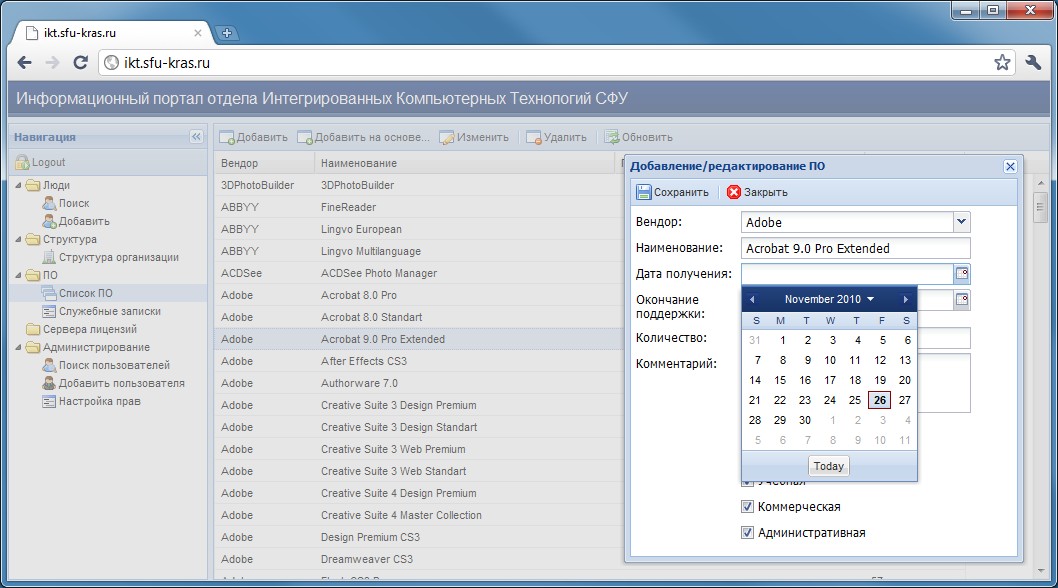Toggle Административная checkbox

point(747,533)
